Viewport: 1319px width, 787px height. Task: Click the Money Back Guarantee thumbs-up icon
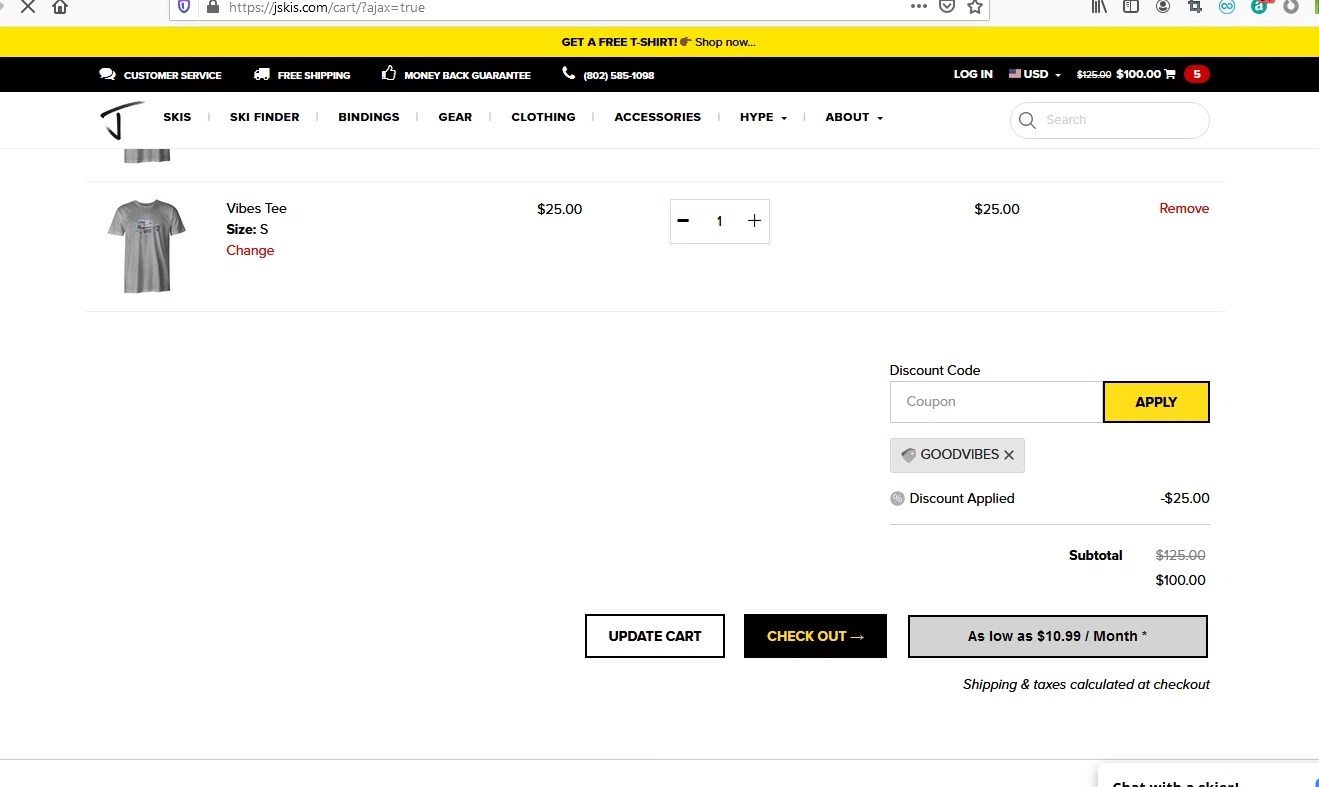(389, 74)
